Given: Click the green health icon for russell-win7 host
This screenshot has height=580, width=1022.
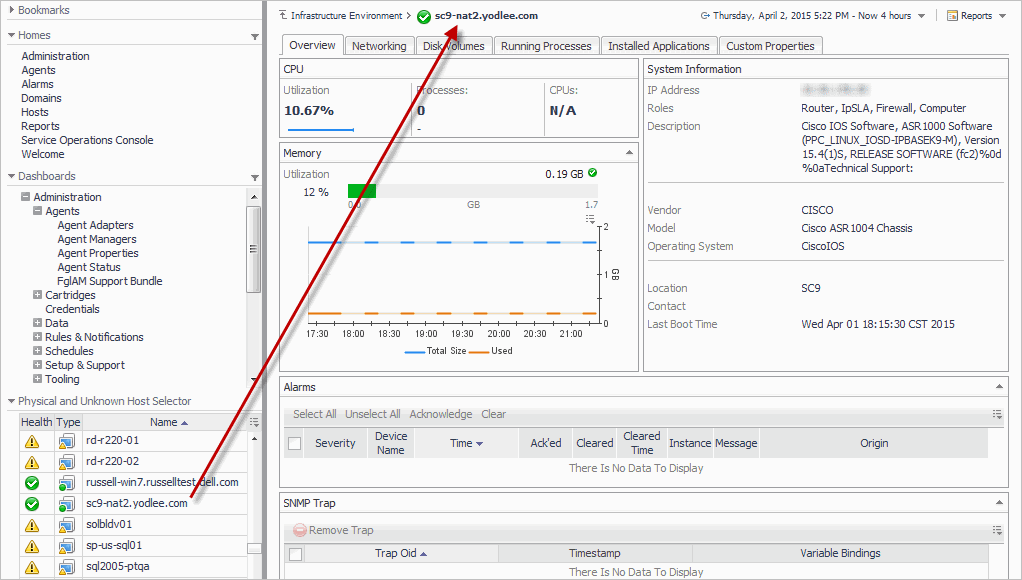Looking at the screenshot, I should [31, 483].
